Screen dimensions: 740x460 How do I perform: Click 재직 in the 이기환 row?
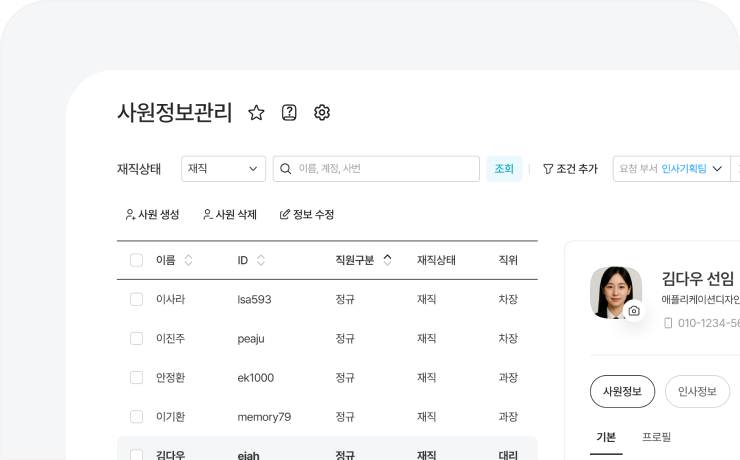pos(427,417)
